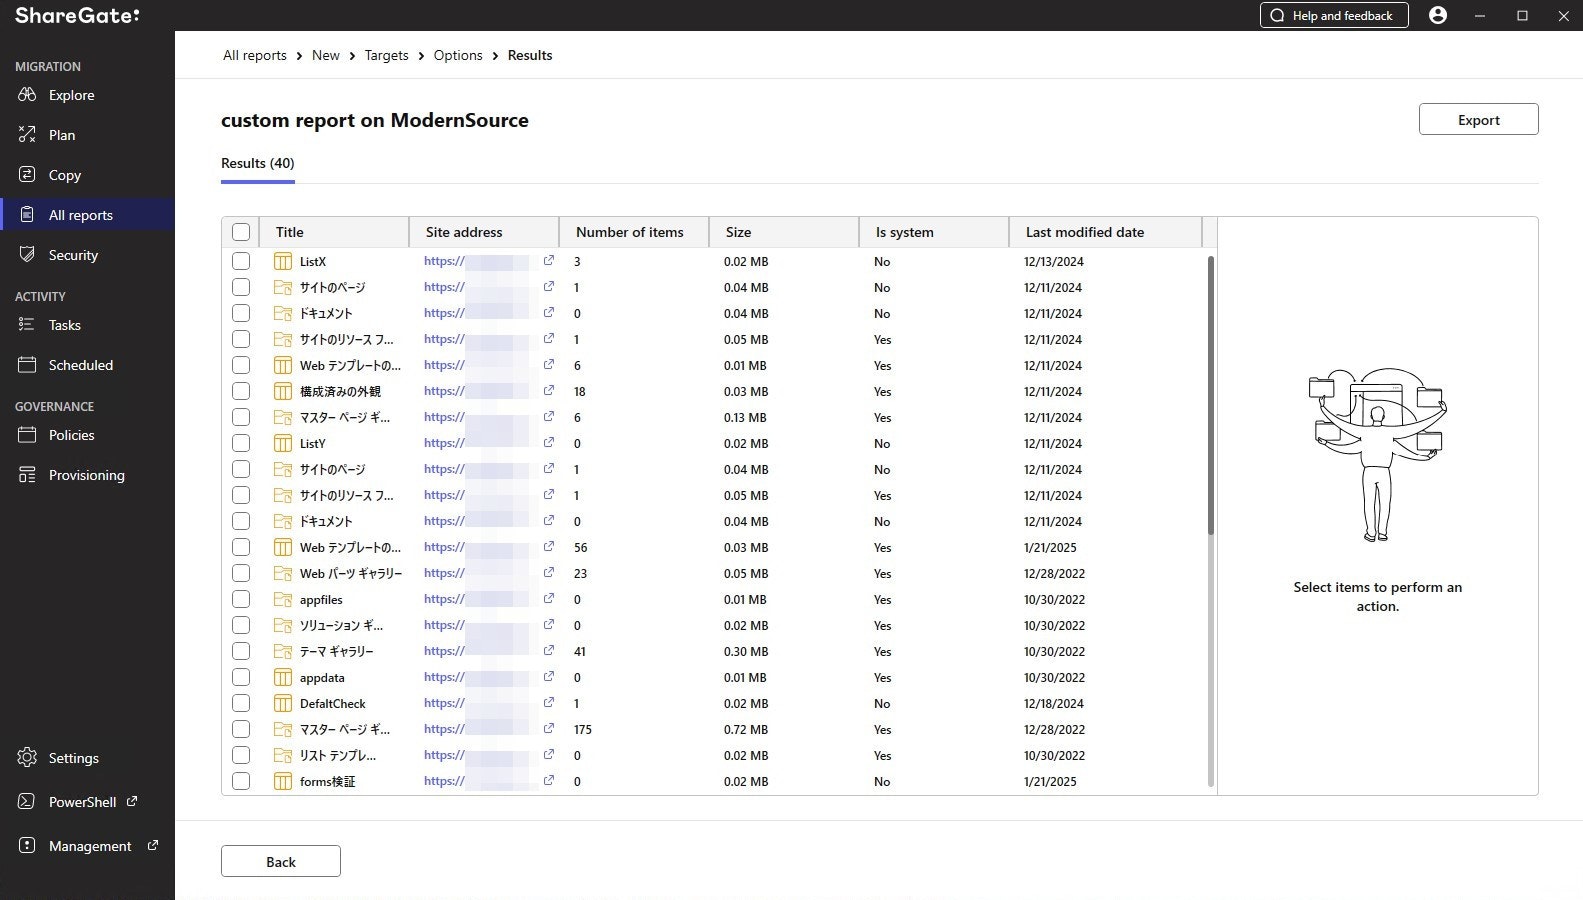Click the list icon beside ListX

pyautogui.click(x=283, y=261)
